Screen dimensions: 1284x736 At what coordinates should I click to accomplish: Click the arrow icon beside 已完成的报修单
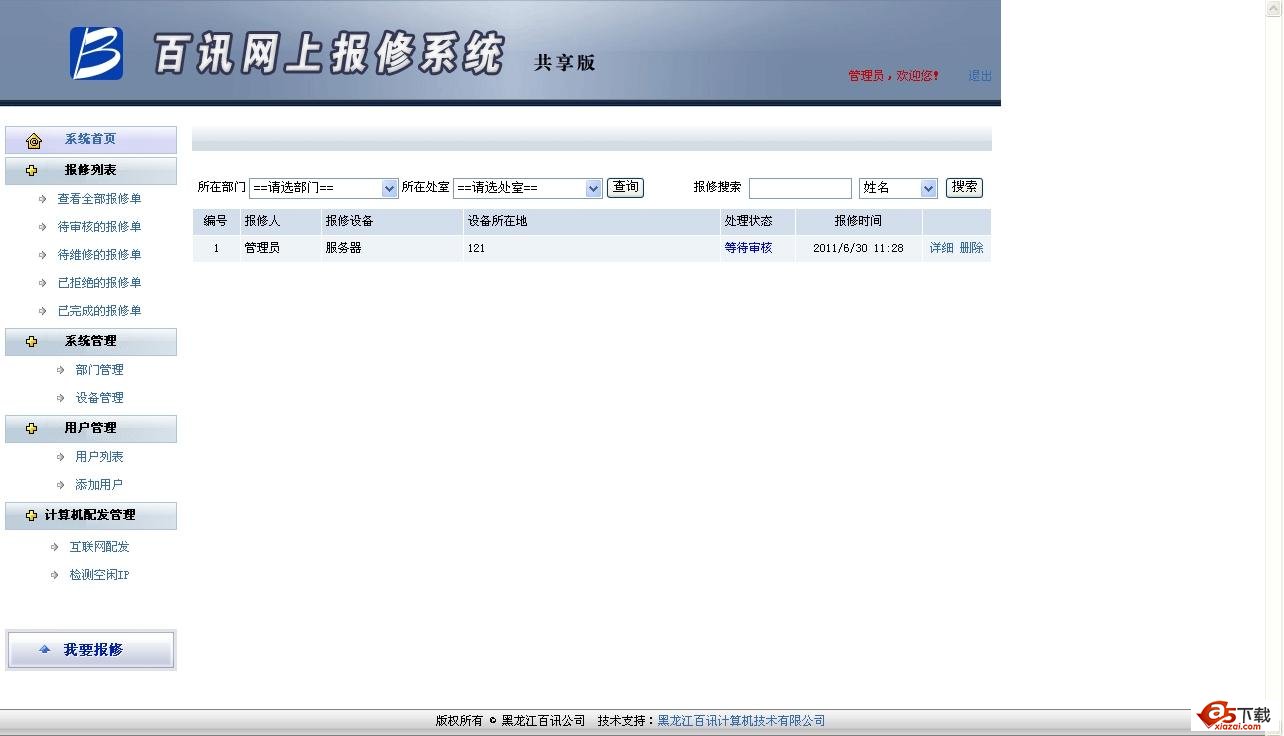click(42, 311)
